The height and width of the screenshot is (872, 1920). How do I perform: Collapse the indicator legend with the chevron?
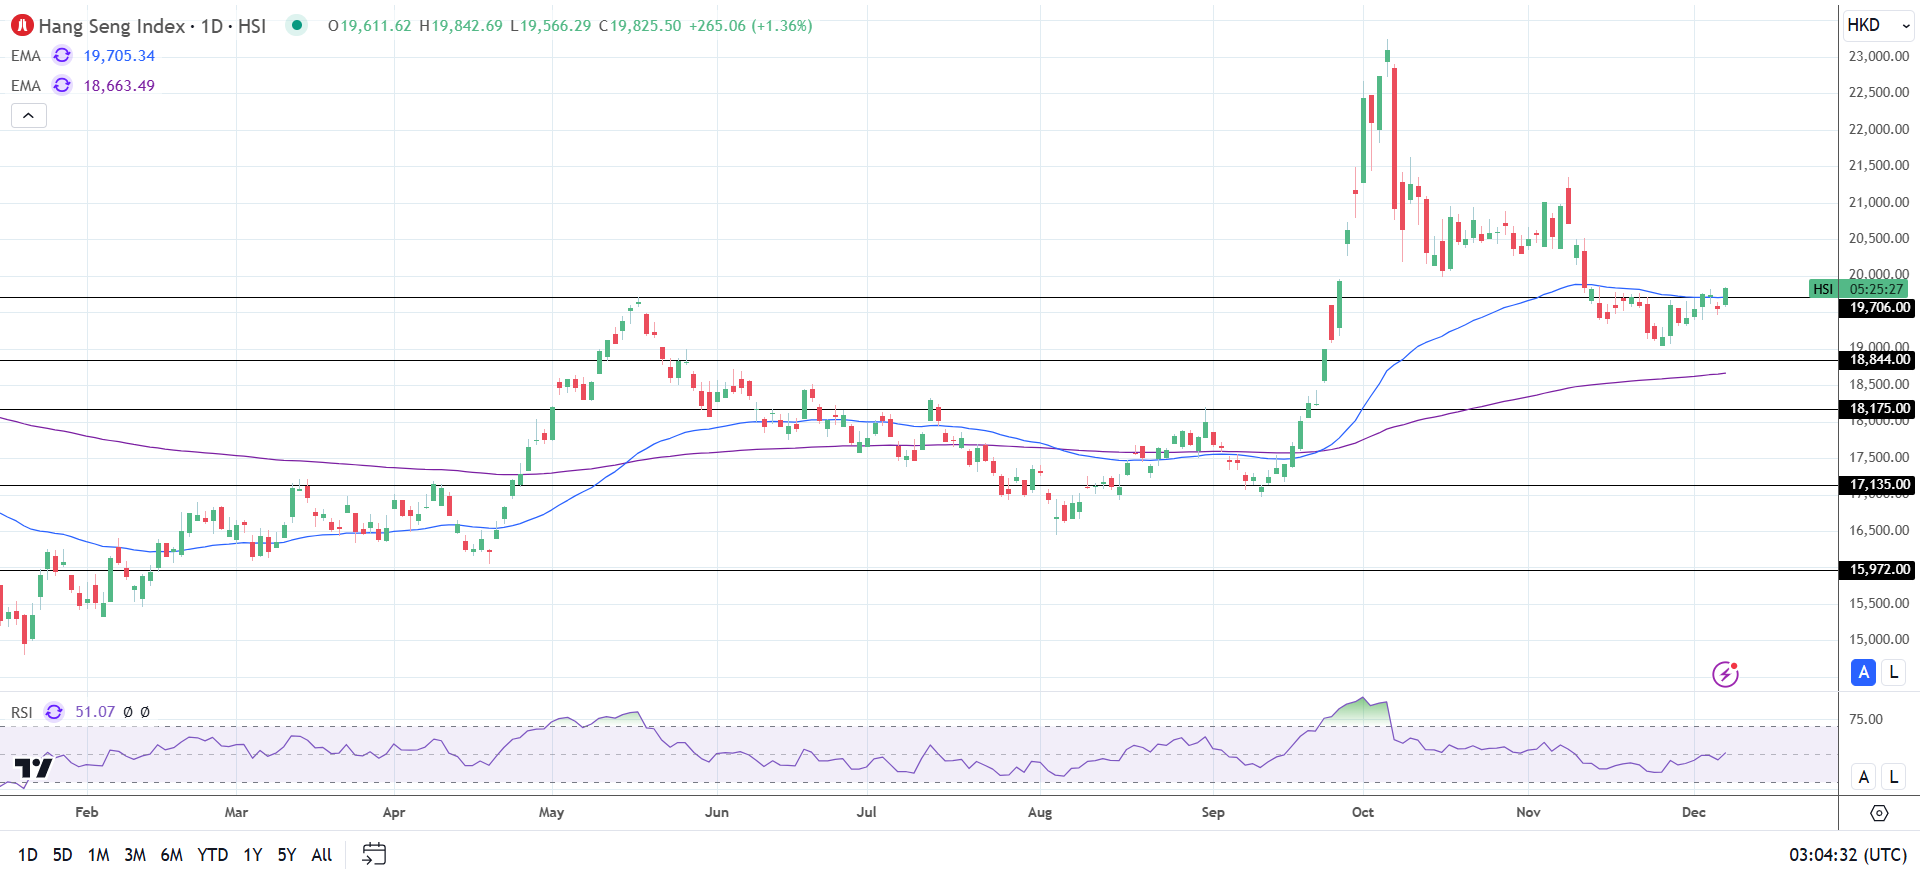coord(29,116)
